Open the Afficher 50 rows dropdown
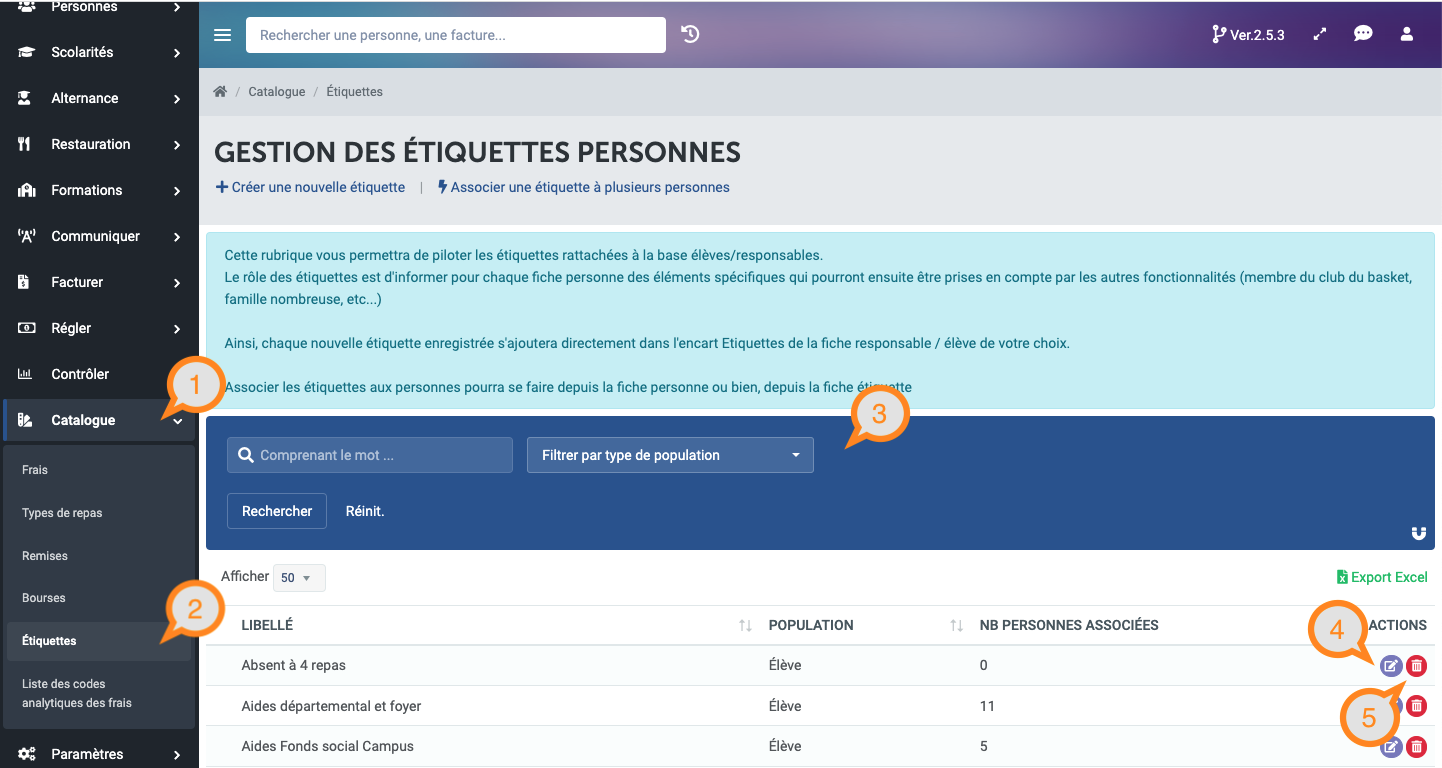Viewport: 1442px width, 768px height. [x=299, y=578]
